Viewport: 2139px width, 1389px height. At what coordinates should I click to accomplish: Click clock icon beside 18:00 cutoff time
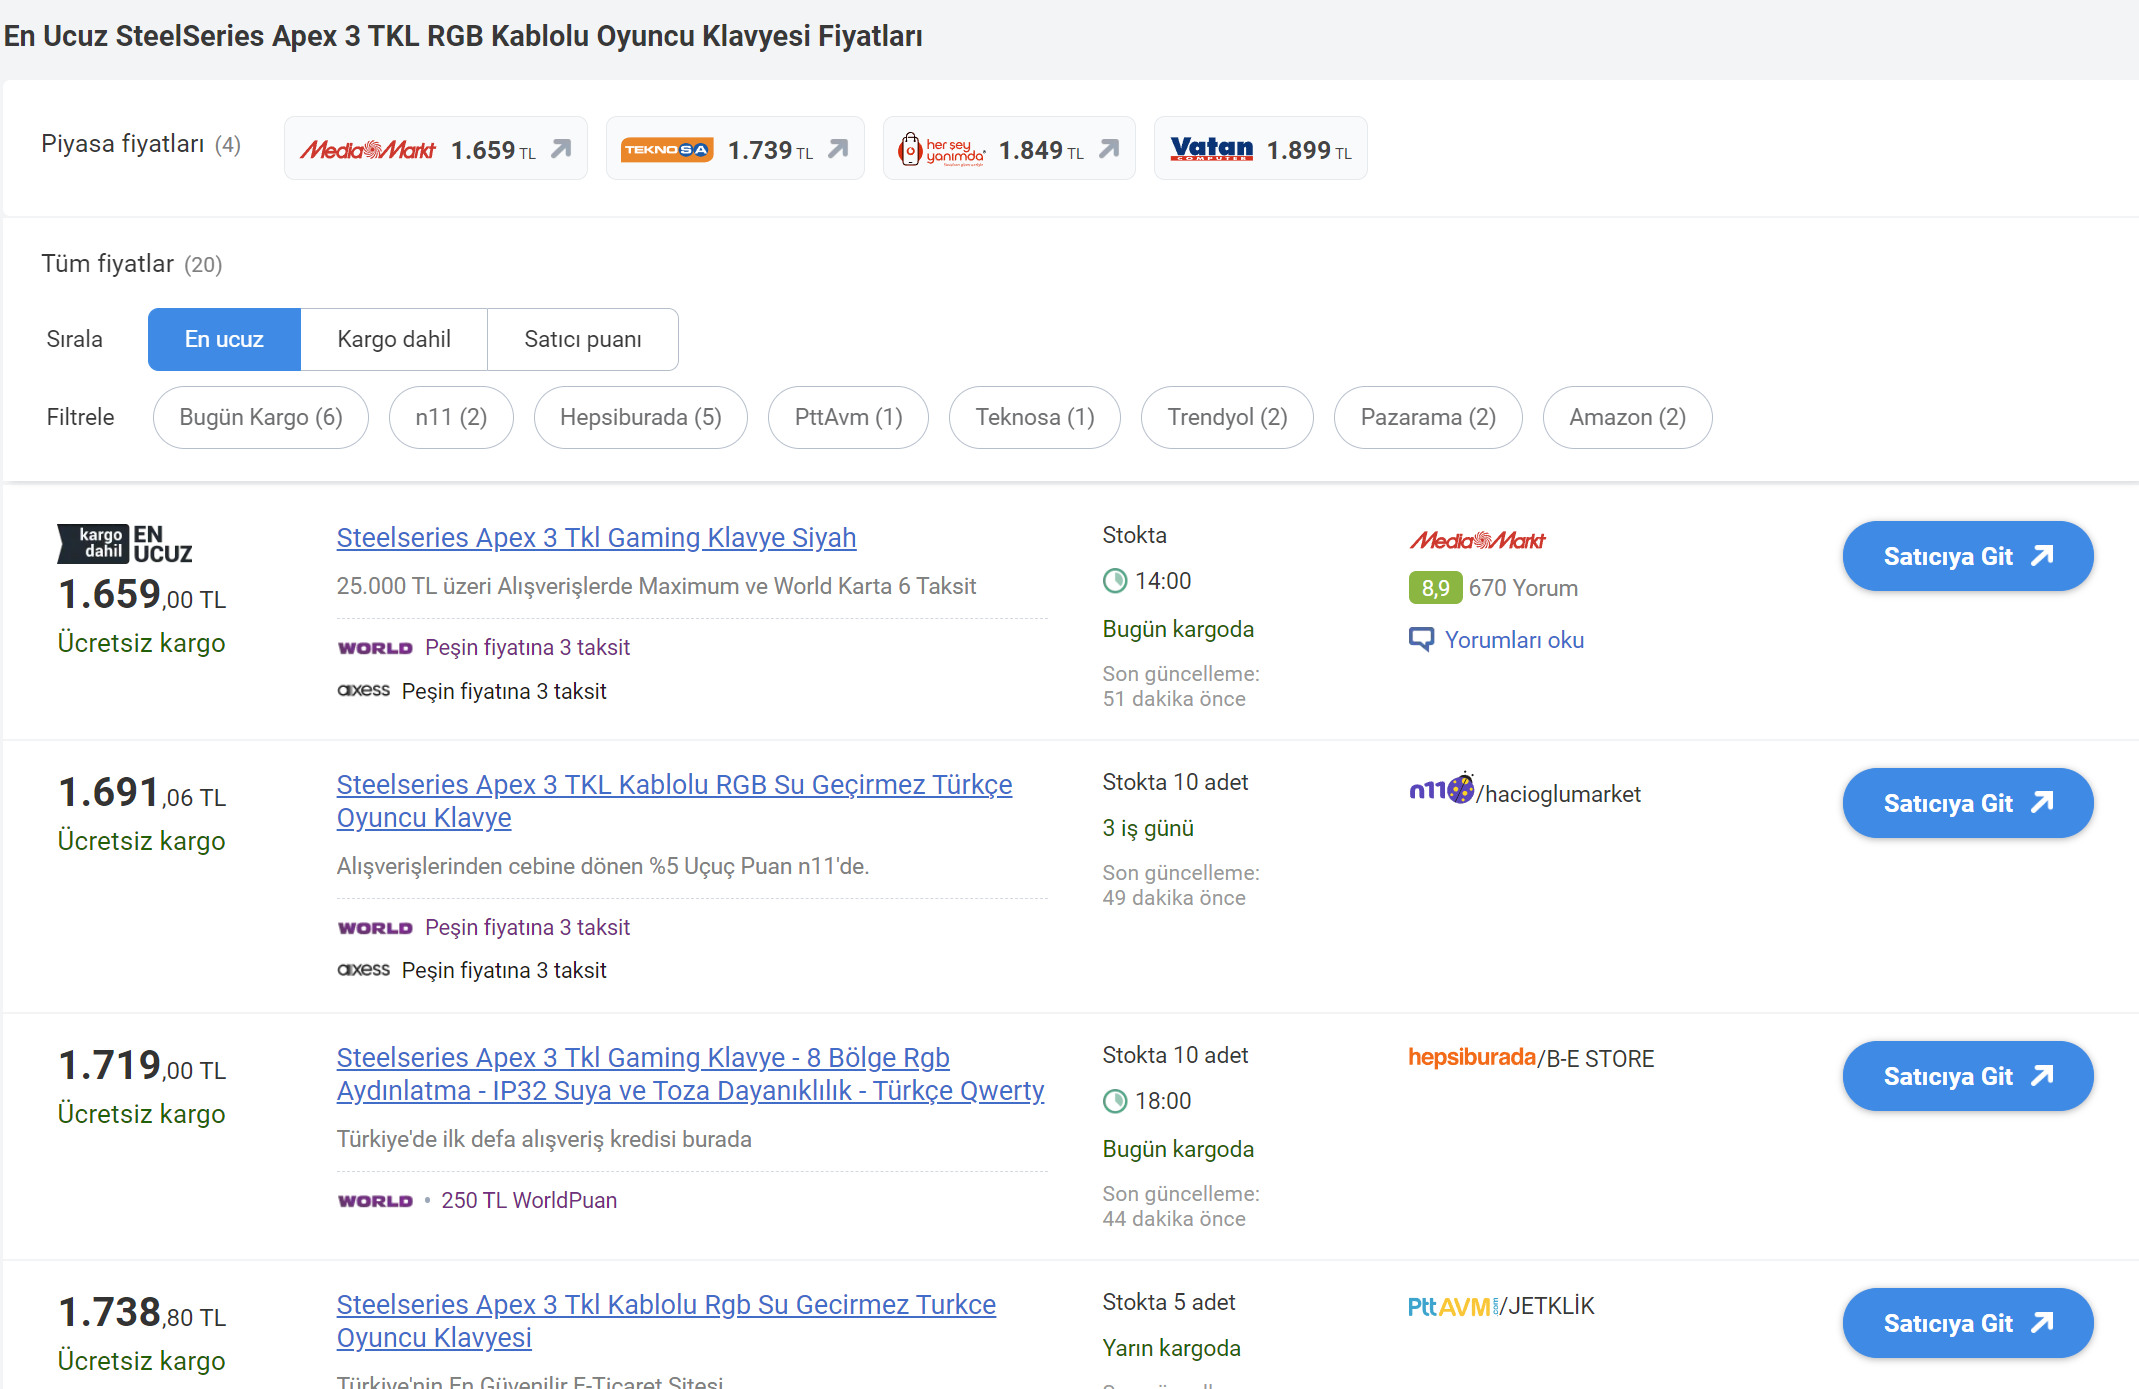1115,1101
